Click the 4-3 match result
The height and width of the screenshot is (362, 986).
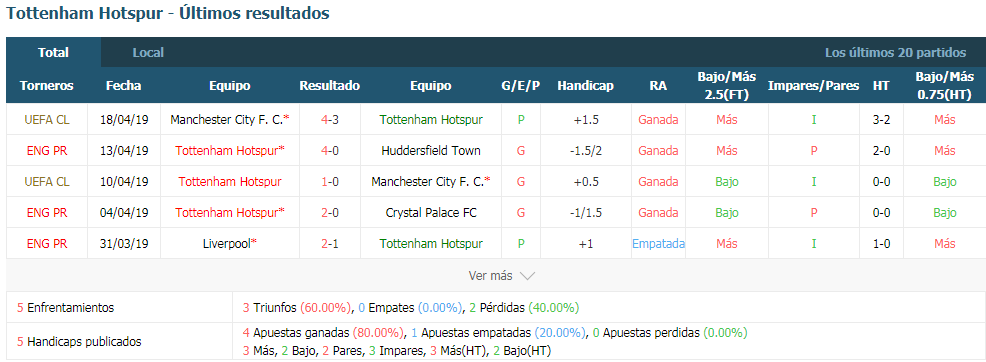click(330, 119)
